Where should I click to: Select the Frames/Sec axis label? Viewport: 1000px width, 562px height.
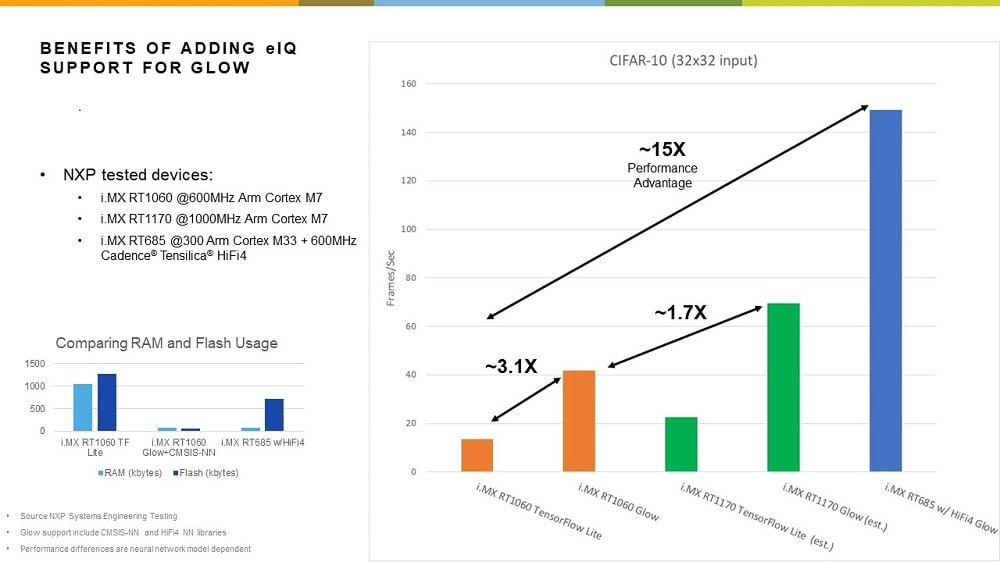pyautogui.click(x=391, y=277)
